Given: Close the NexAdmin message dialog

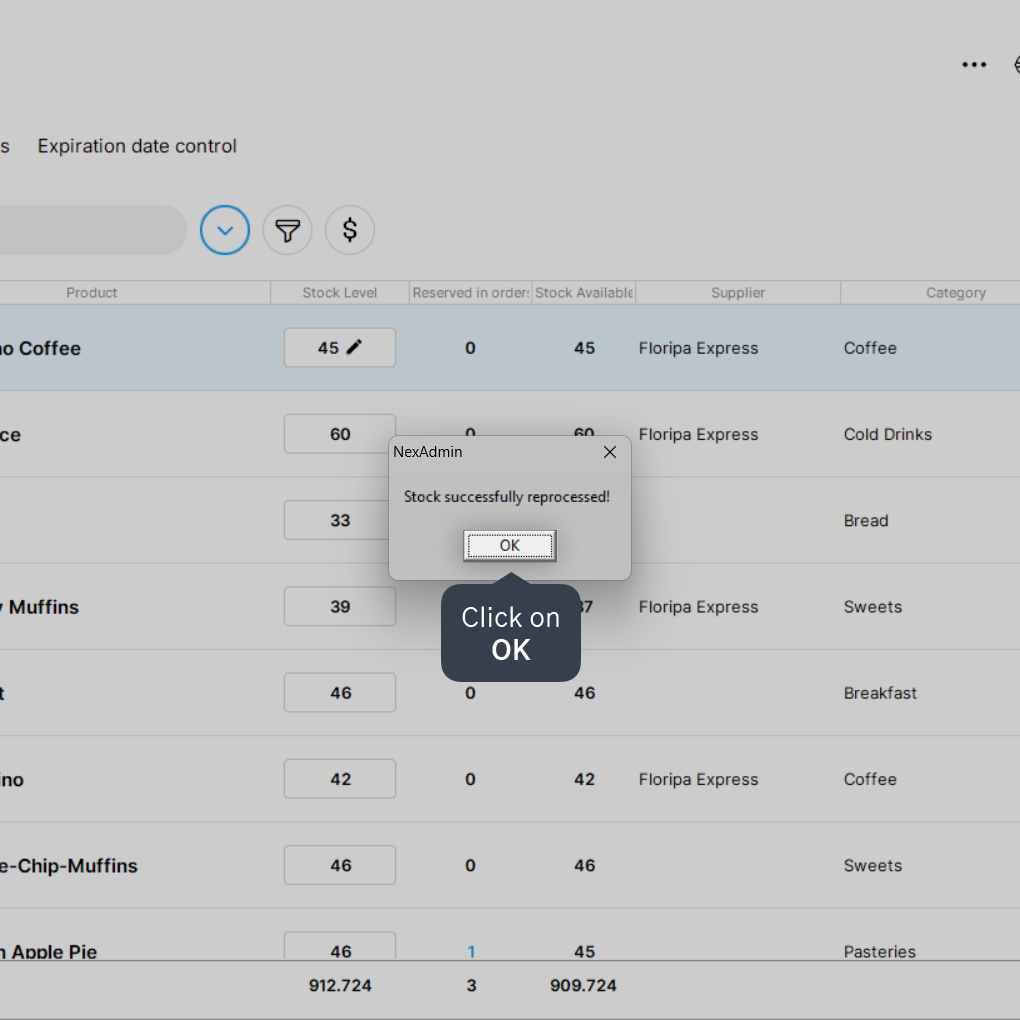Looking at the screenshot, I should click(x=610, y=452).
